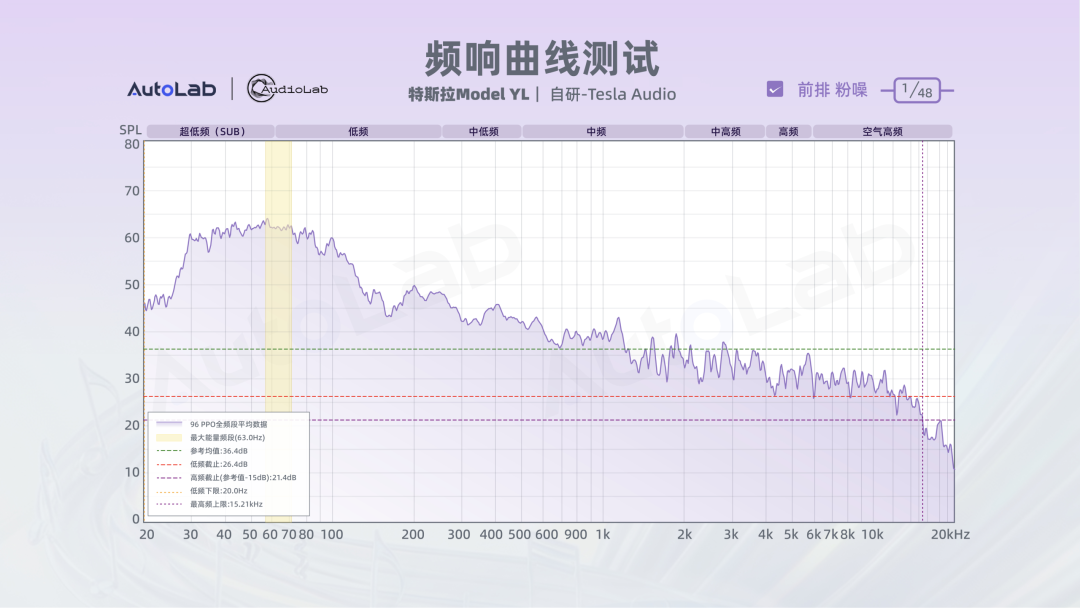Select the 低频 band header
The height and width of the screenshot is (608, 1080).
point(358,131)
